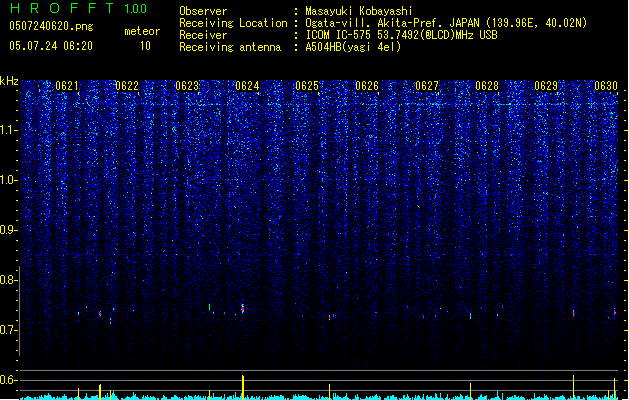
Task: Click the 0629 time marker
Action: pos(546,86)
